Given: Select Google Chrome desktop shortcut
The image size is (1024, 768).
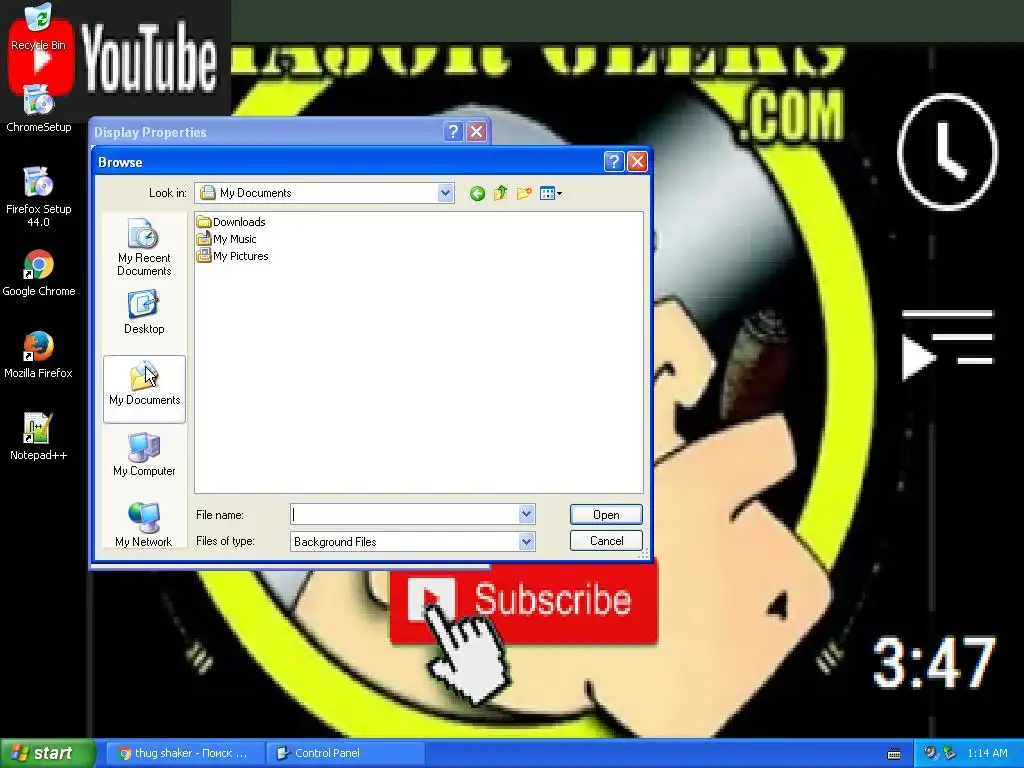Looking at the screenshot, I should click(39, 273).
